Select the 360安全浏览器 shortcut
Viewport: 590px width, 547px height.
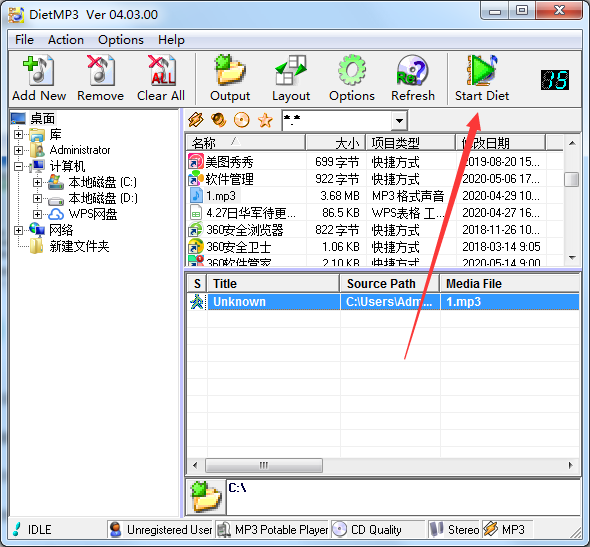coord(245,230)
